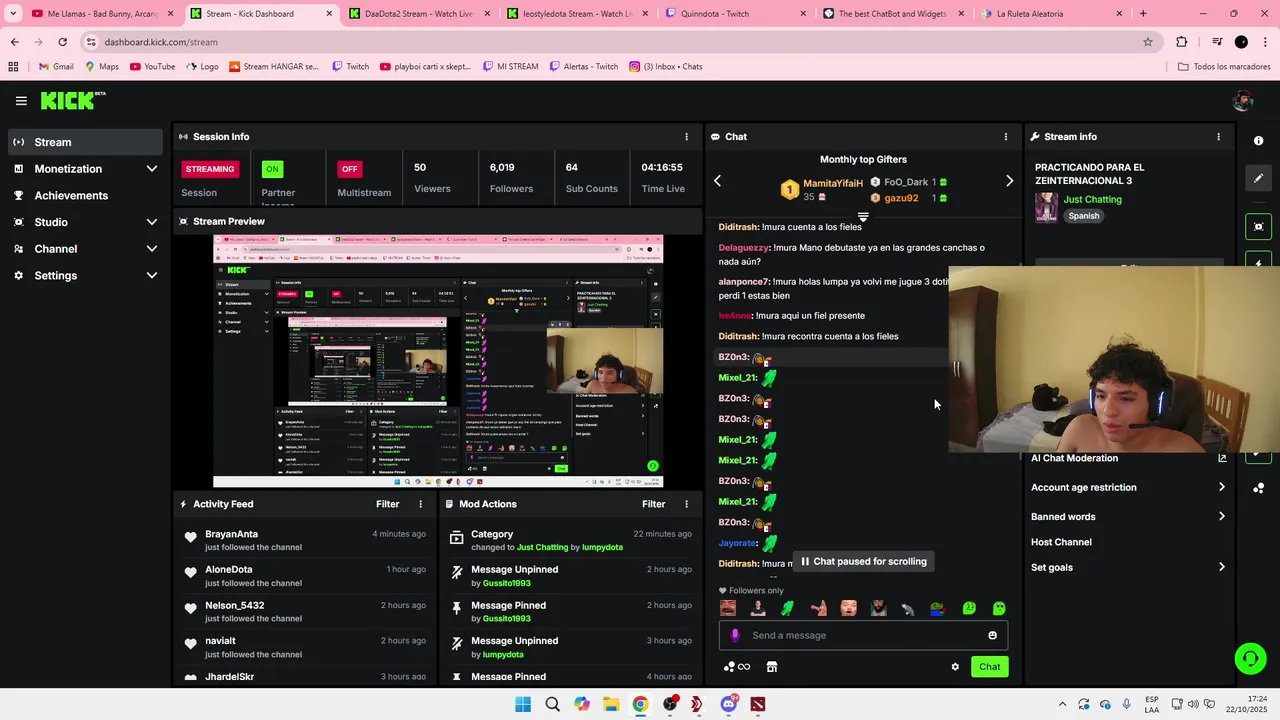Viewport: 1280px width, 720px height.
Task: Click the Just Chatting category thumbnail
Action: (1046, 207)
